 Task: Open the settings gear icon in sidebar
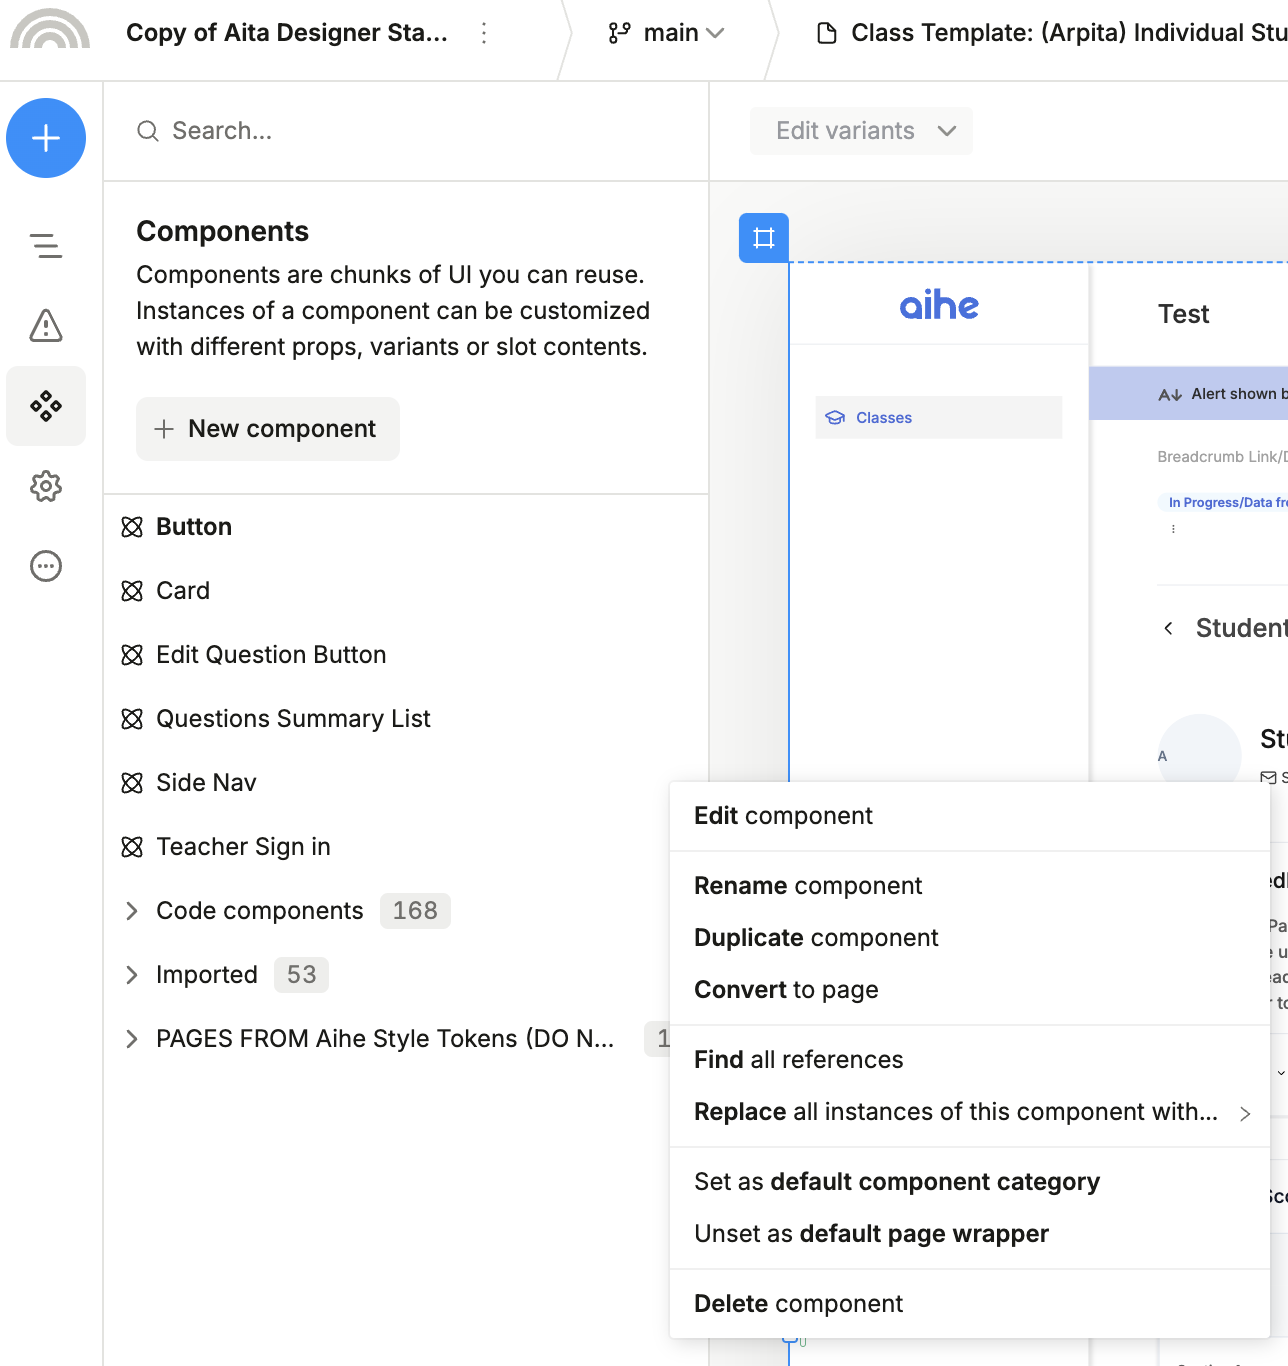pos(46,487)
